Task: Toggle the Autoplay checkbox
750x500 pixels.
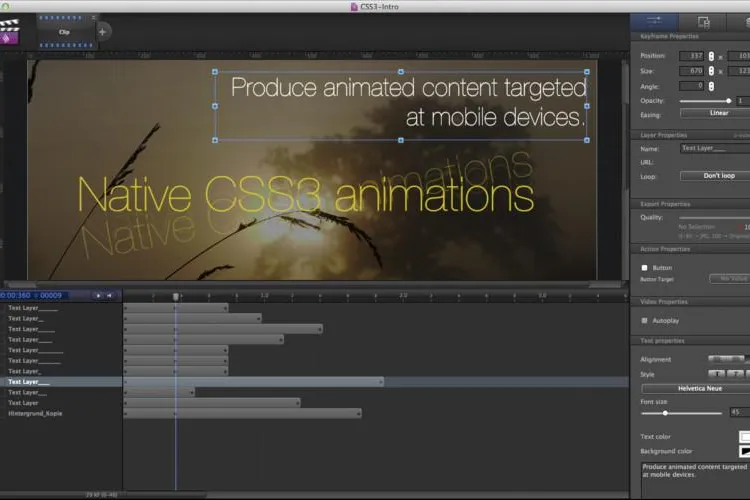Action: (x=644, y=321)
